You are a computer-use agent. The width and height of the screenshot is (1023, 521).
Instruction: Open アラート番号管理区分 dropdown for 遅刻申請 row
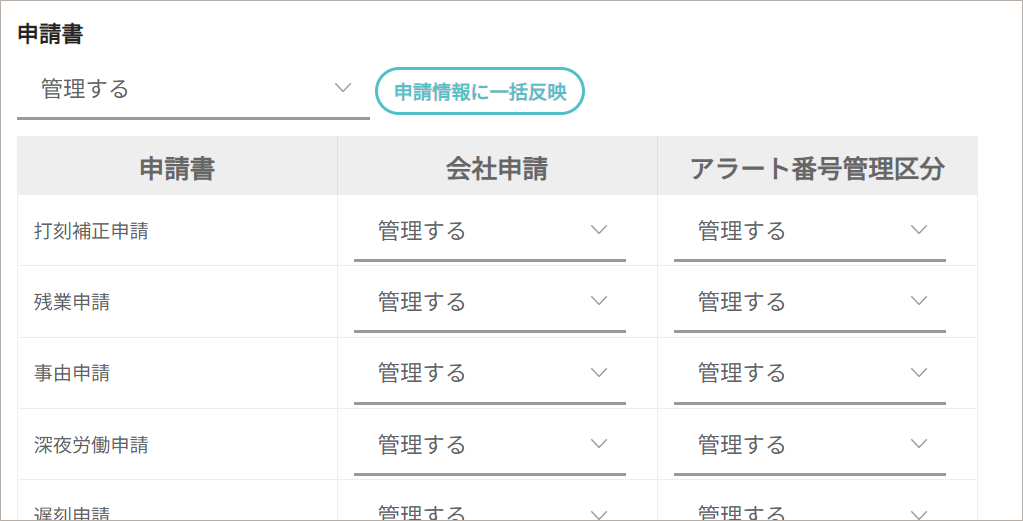810,512
